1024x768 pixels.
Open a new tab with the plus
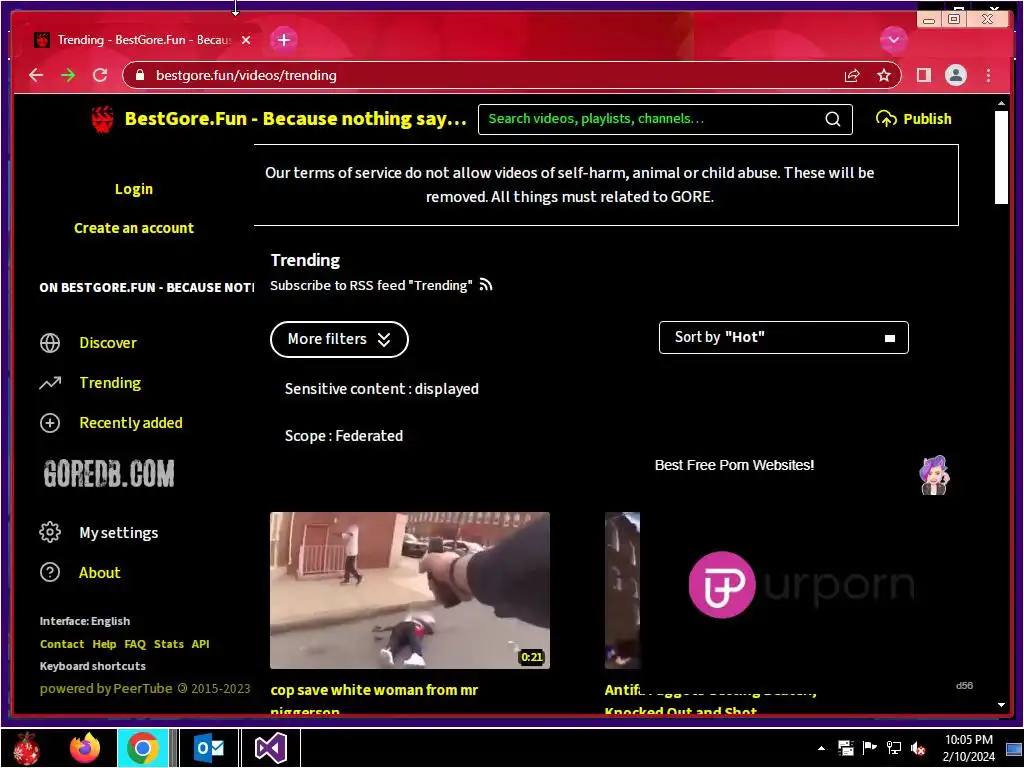283,40
